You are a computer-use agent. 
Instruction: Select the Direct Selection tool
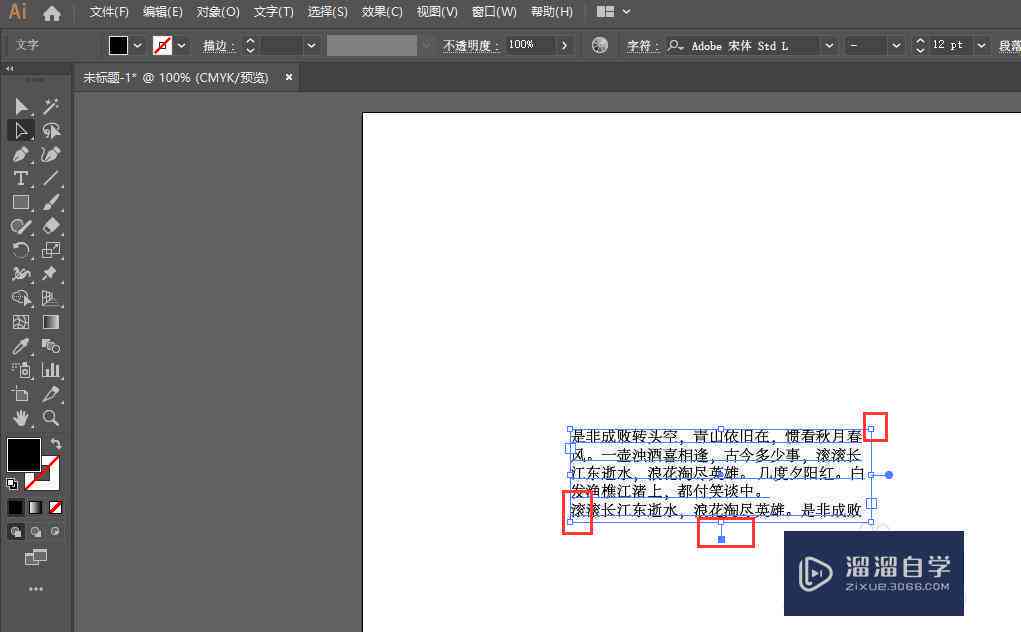tap(21, 130)
